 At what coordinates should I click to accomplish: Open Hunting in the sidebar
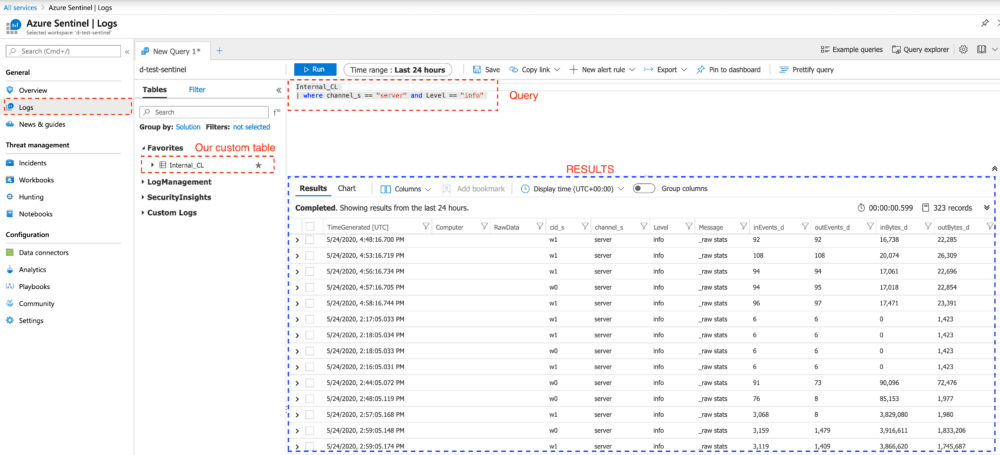(31, 197)
